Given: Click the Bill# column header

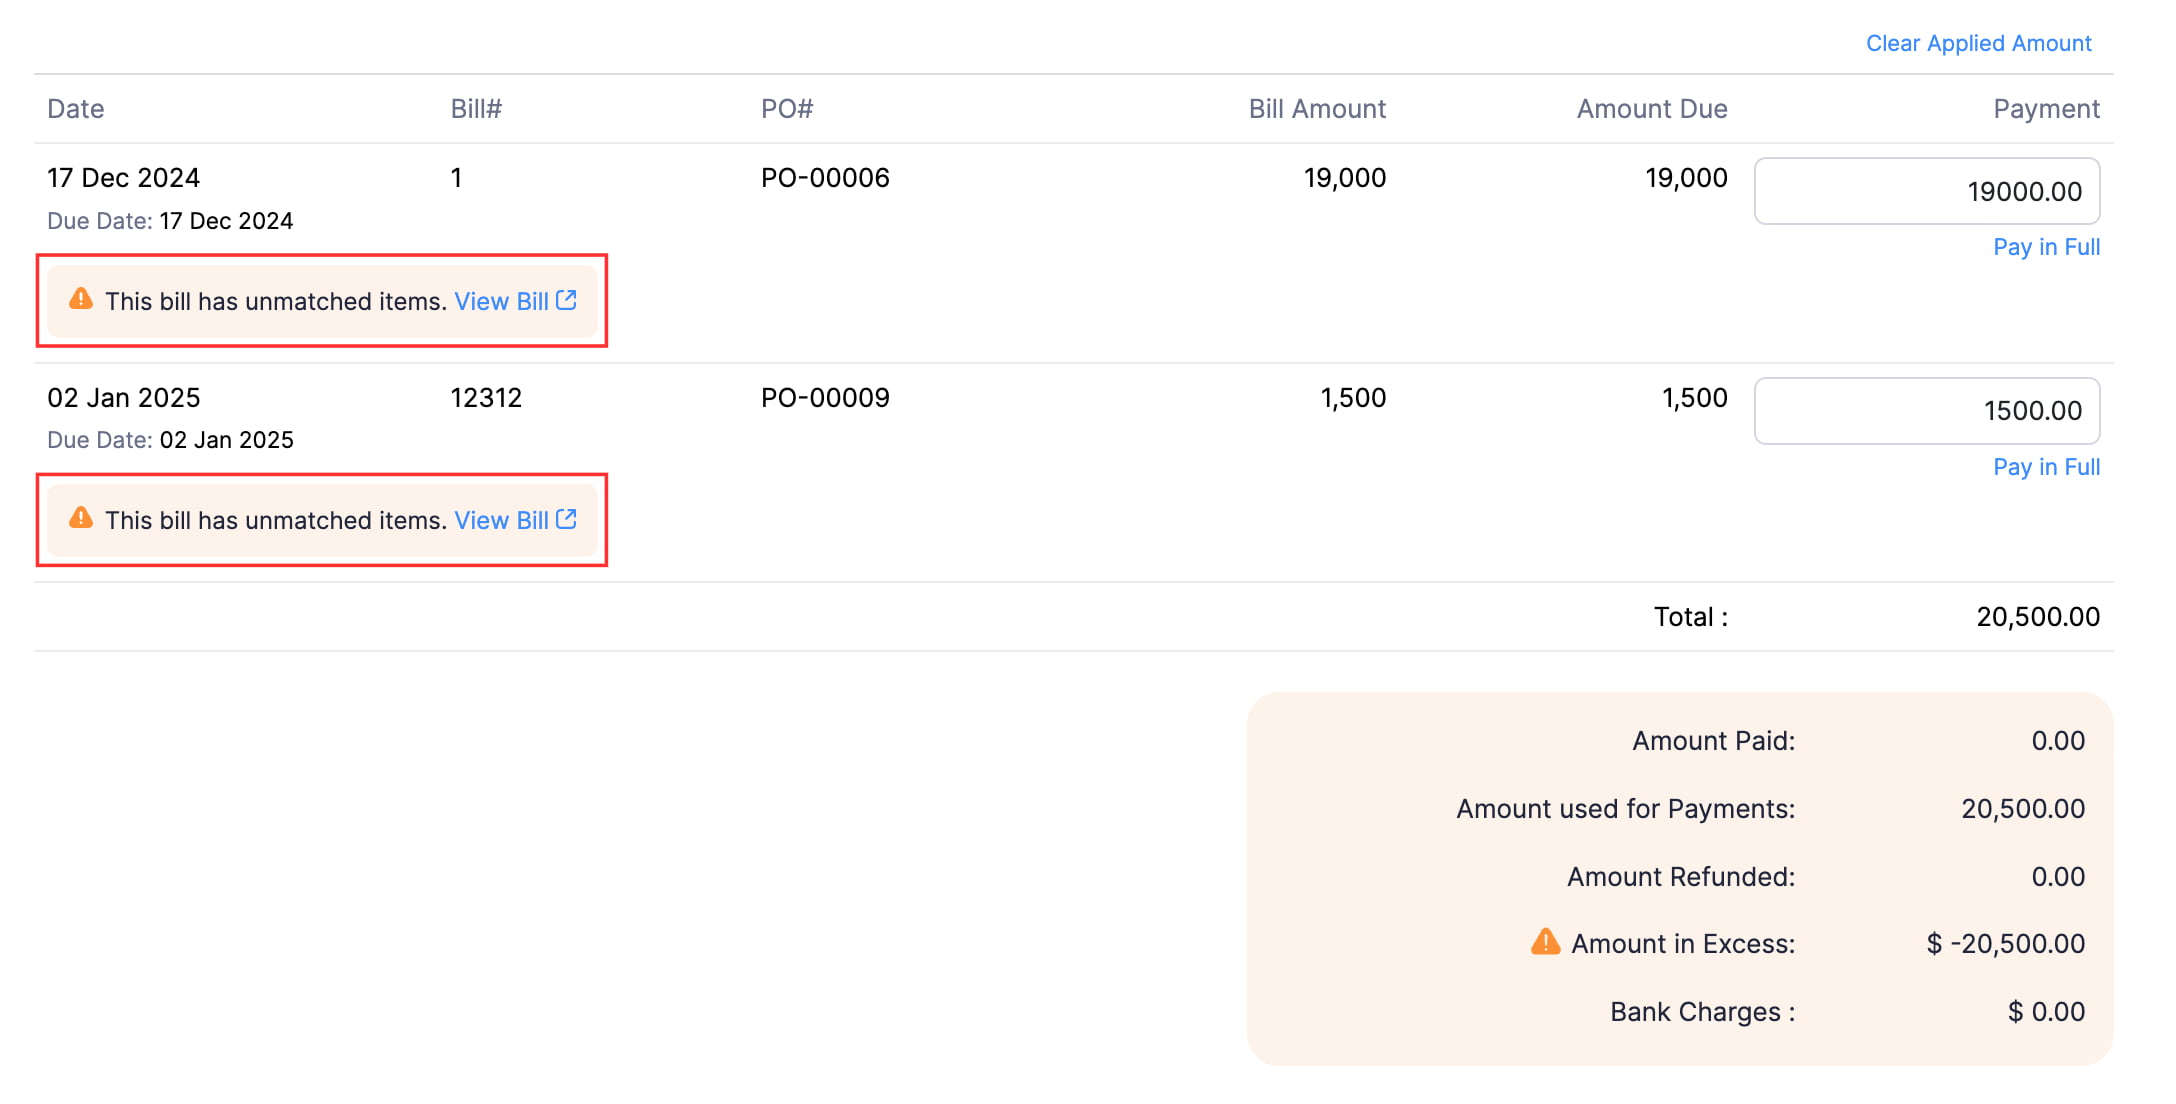Looking at the screenshot, I should click(x=476, y=109).
